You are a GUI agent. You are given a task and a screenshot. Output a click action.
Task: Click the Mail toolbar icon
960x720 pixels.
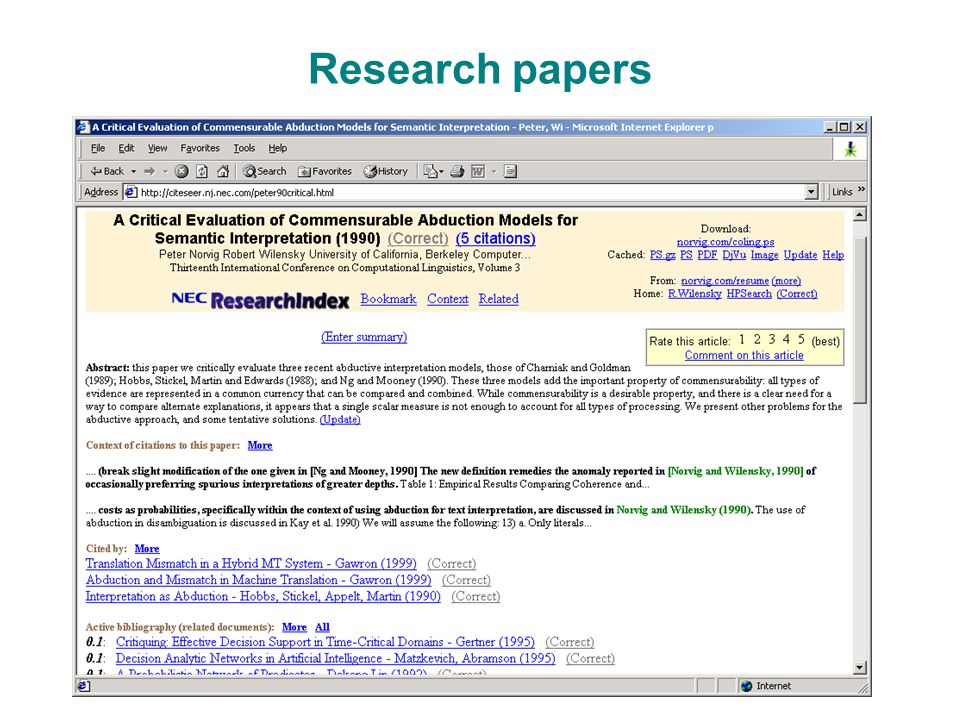(x=430, y=171)
